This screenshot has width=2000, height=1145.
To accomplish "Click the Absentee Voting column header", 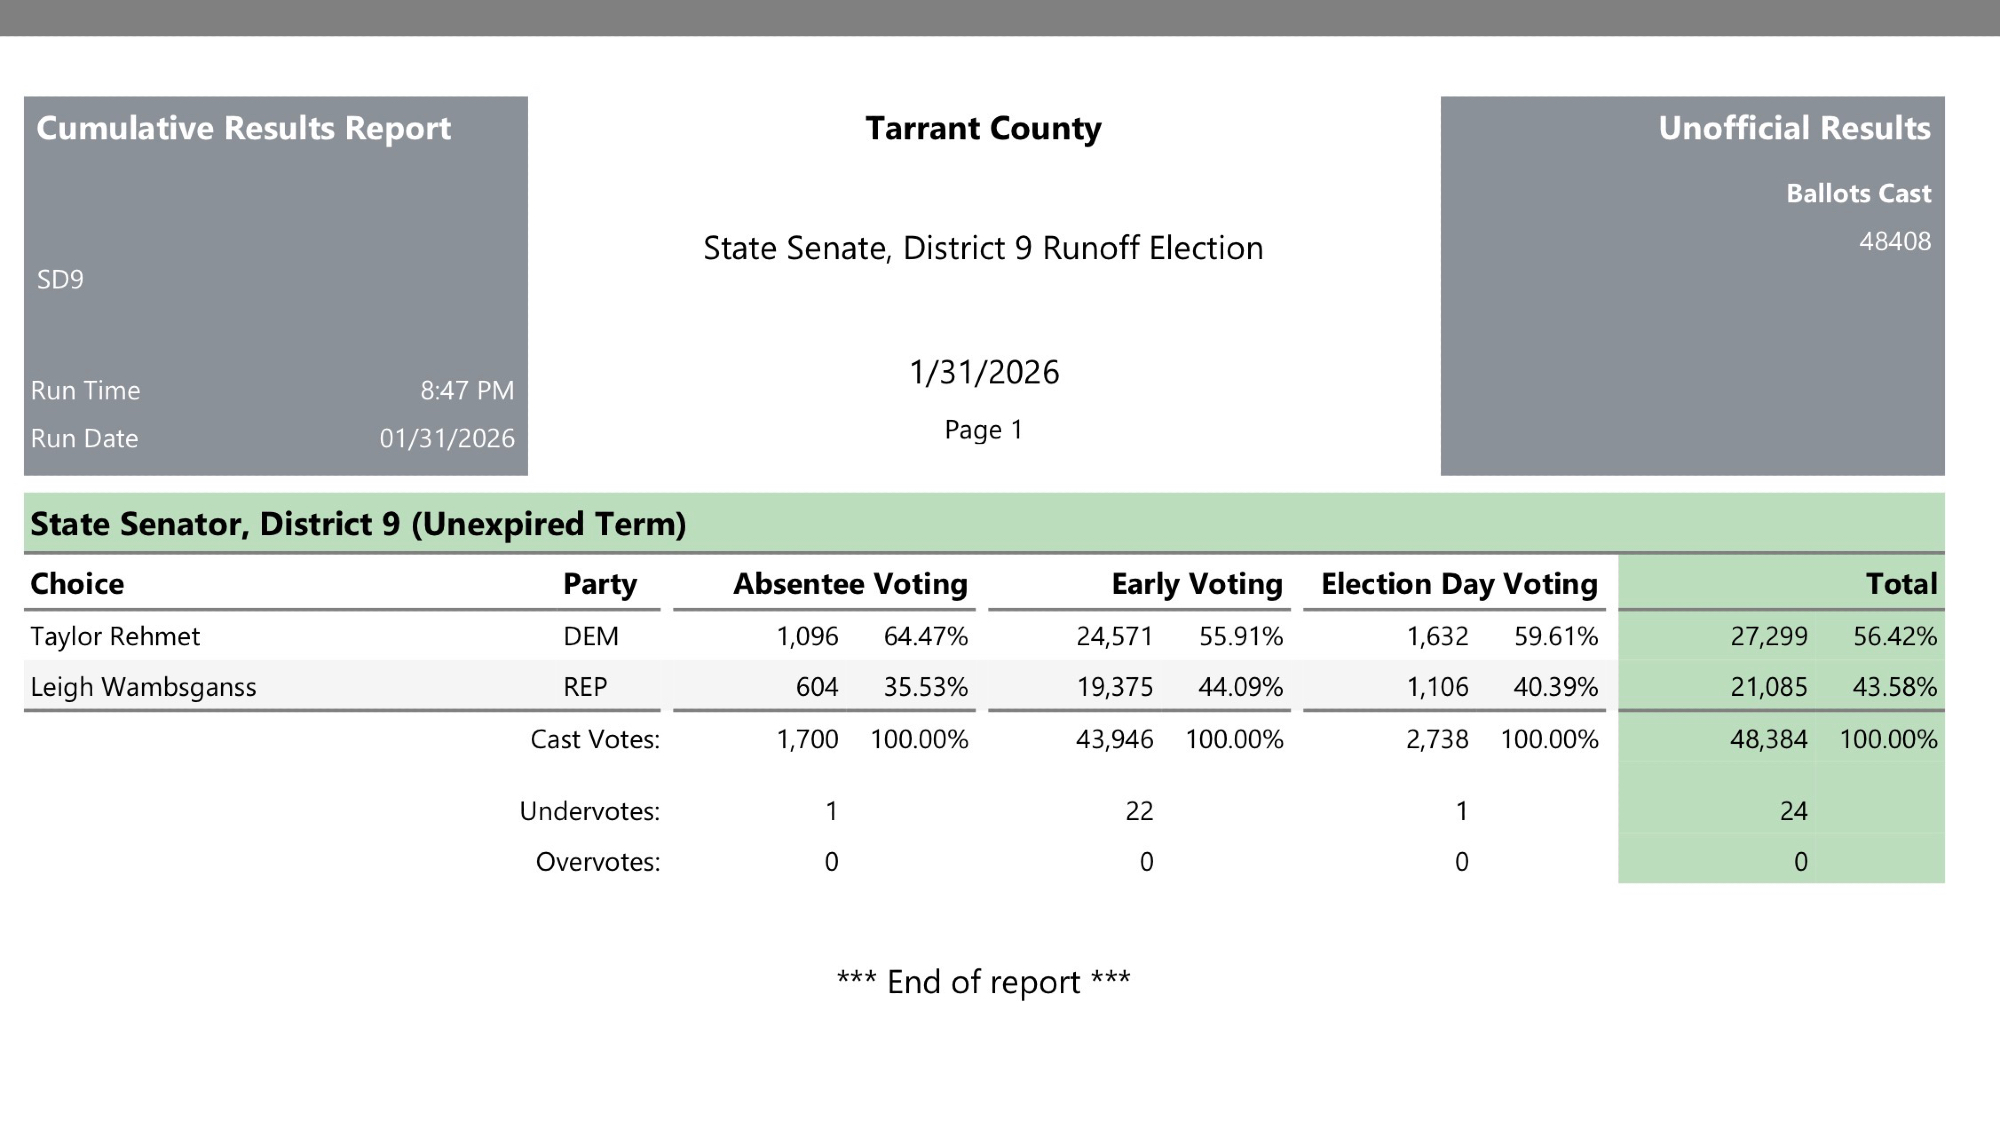I will [x=850, y=584].
